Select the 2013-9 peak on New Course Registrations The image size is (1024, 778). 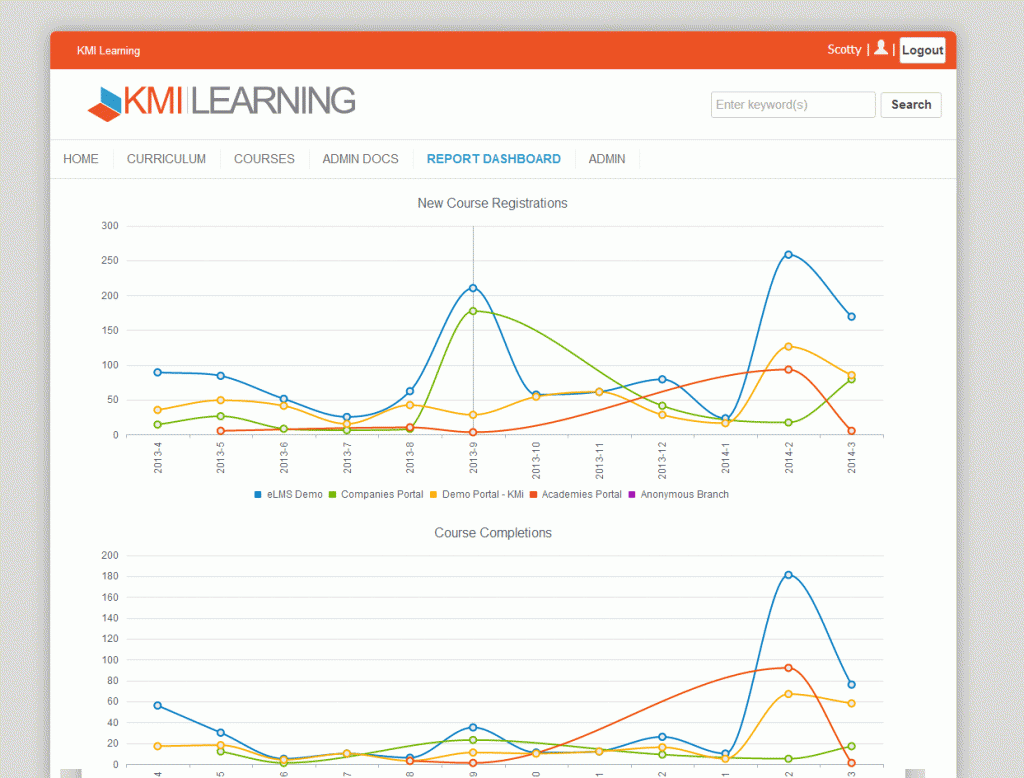[472, 289]
